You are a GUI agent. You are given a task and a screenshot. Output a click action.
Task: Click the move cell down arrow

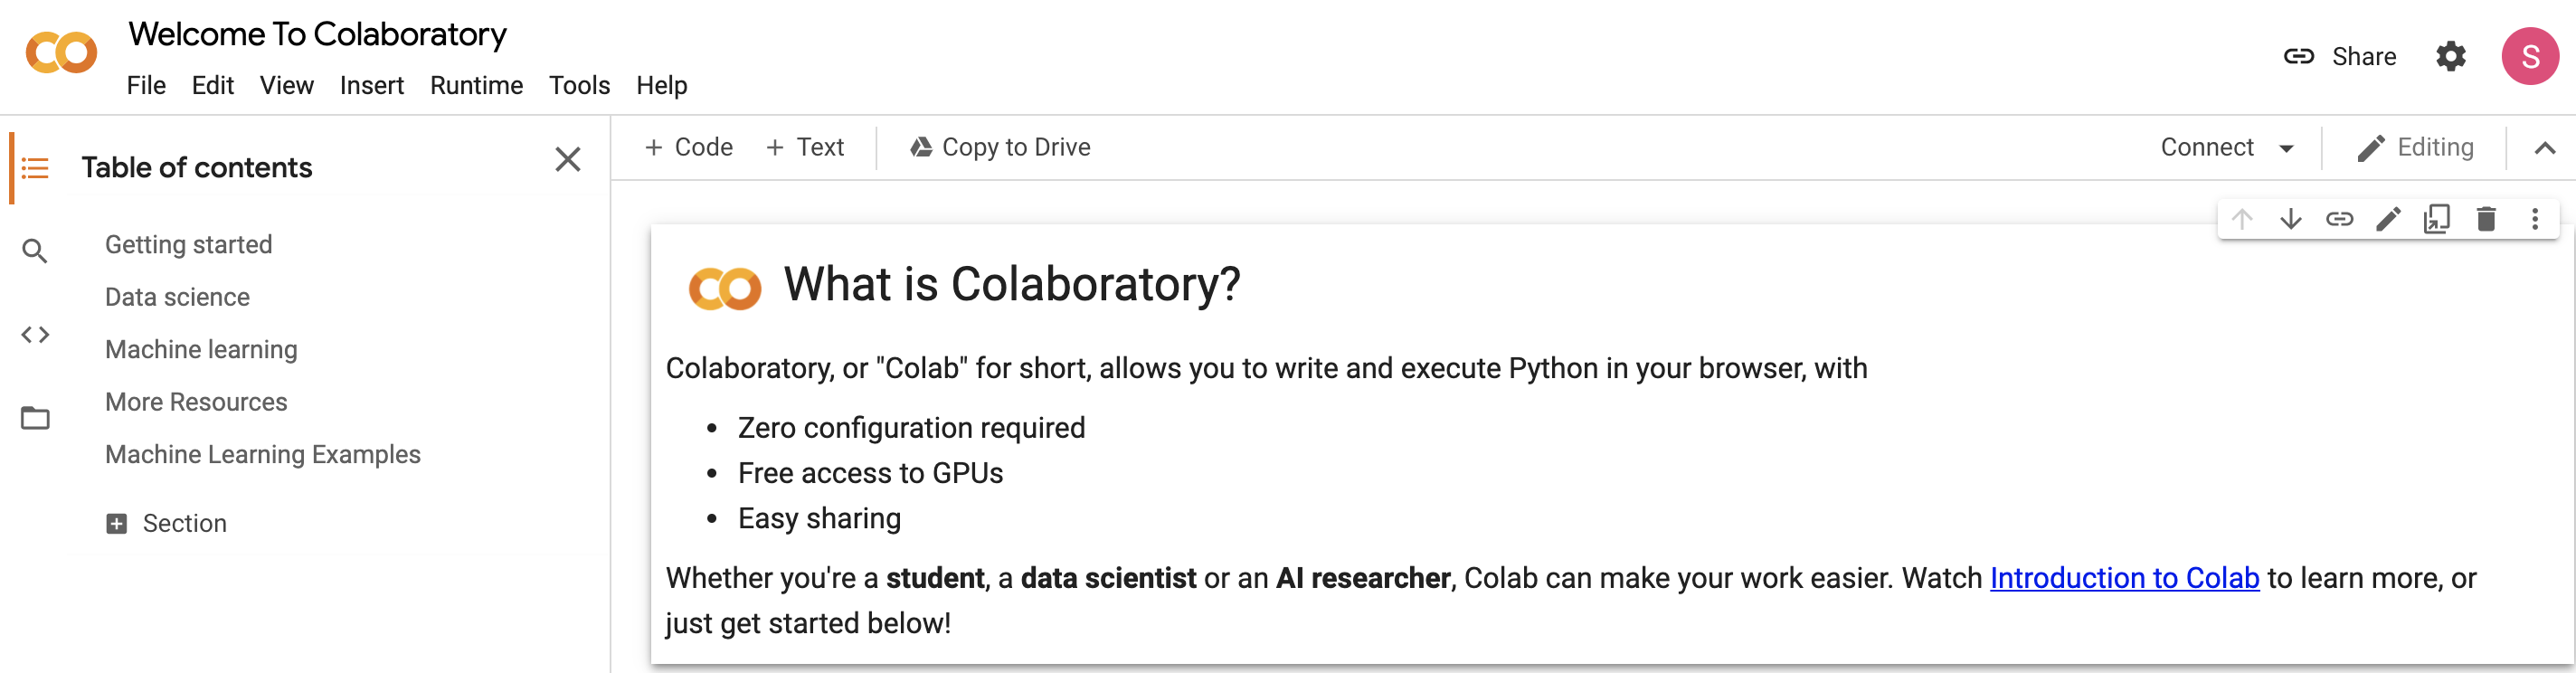coord(2290,219)
